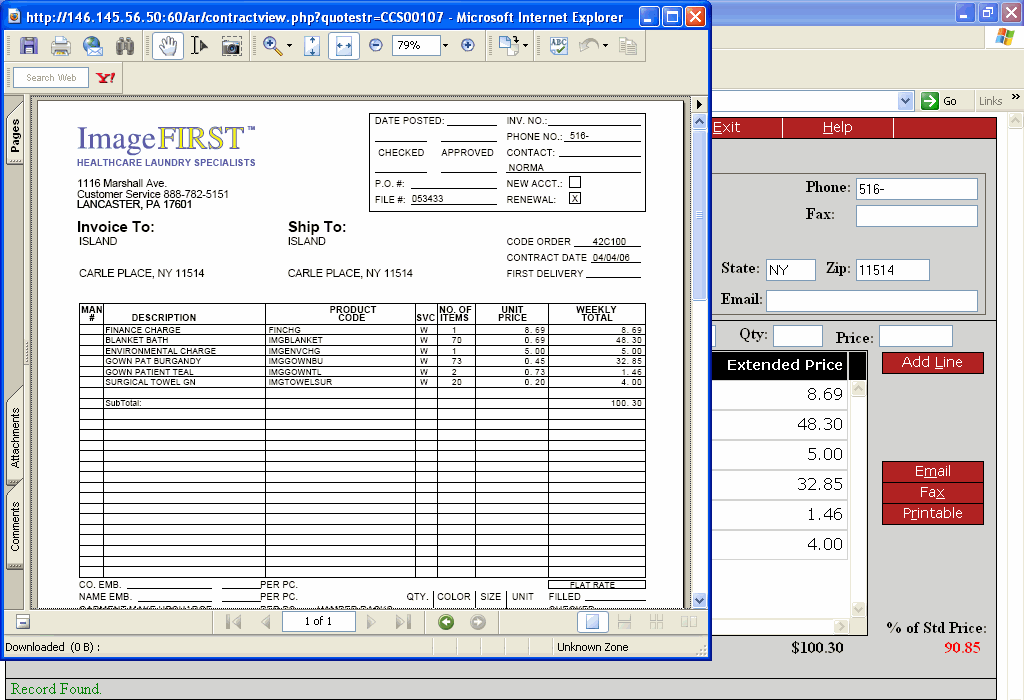Image resolution: width=1024 pixels, height=700 pixels.
Task: Click the Email button
Action: pos(933,471)
